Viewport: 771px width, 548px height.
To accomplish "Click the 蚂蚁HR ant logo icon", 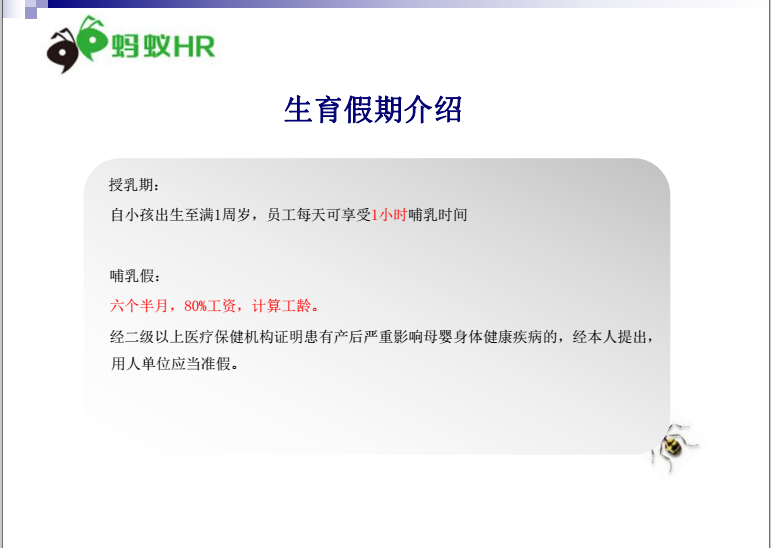I will tap(77, 44).
